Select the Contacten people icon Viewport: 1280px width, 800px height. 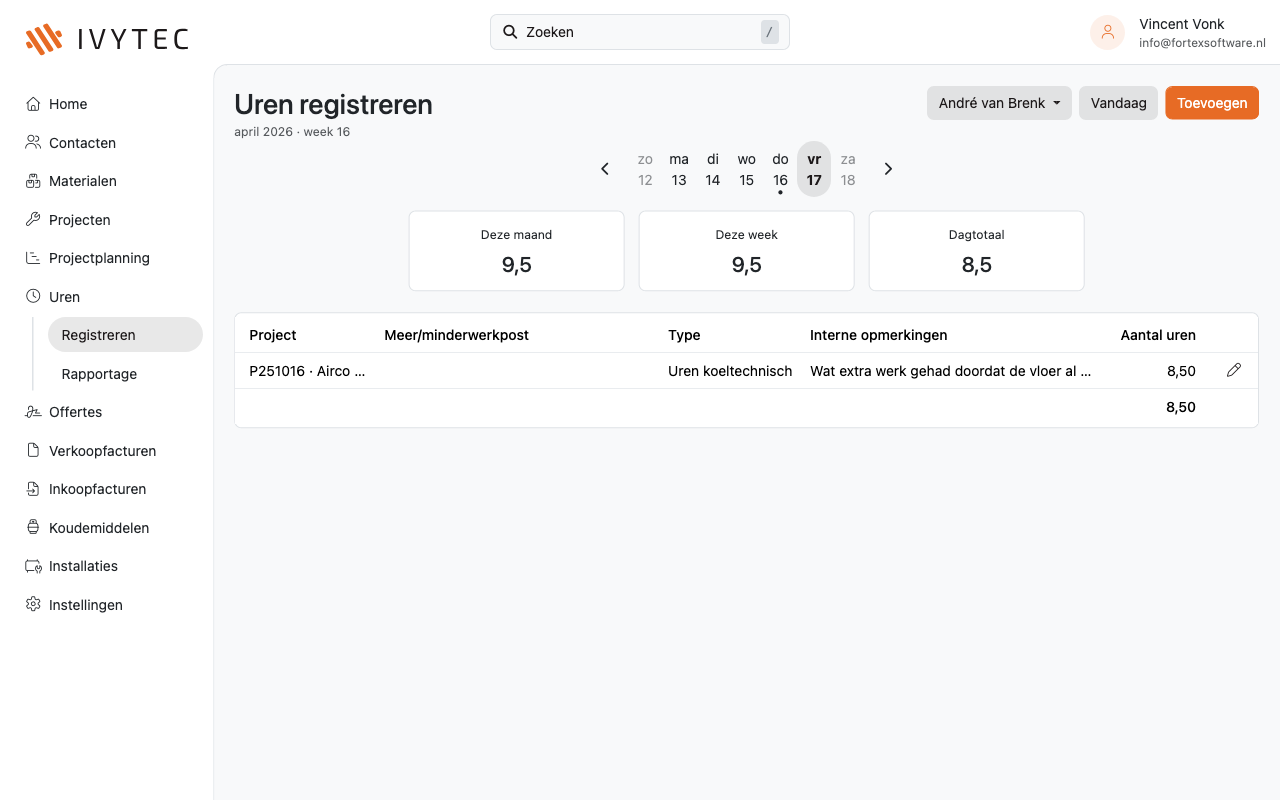[33, 142]
